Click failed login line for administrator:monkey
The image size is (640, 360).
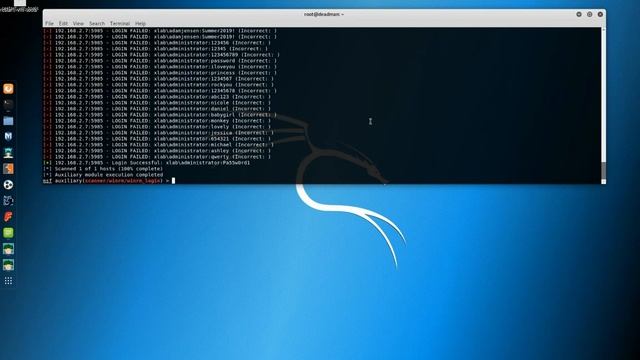tap(157, 120)
